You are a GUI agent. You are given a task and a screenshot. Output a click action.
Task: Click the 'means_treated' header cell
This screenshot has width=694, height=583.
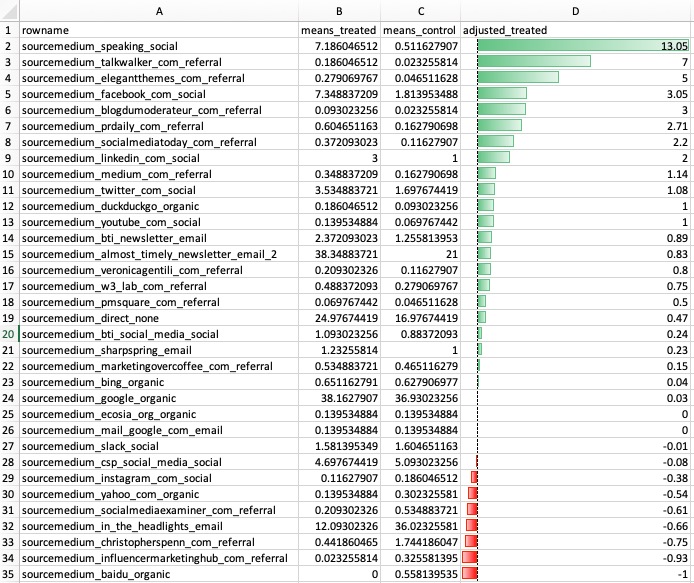click(339, 30)
